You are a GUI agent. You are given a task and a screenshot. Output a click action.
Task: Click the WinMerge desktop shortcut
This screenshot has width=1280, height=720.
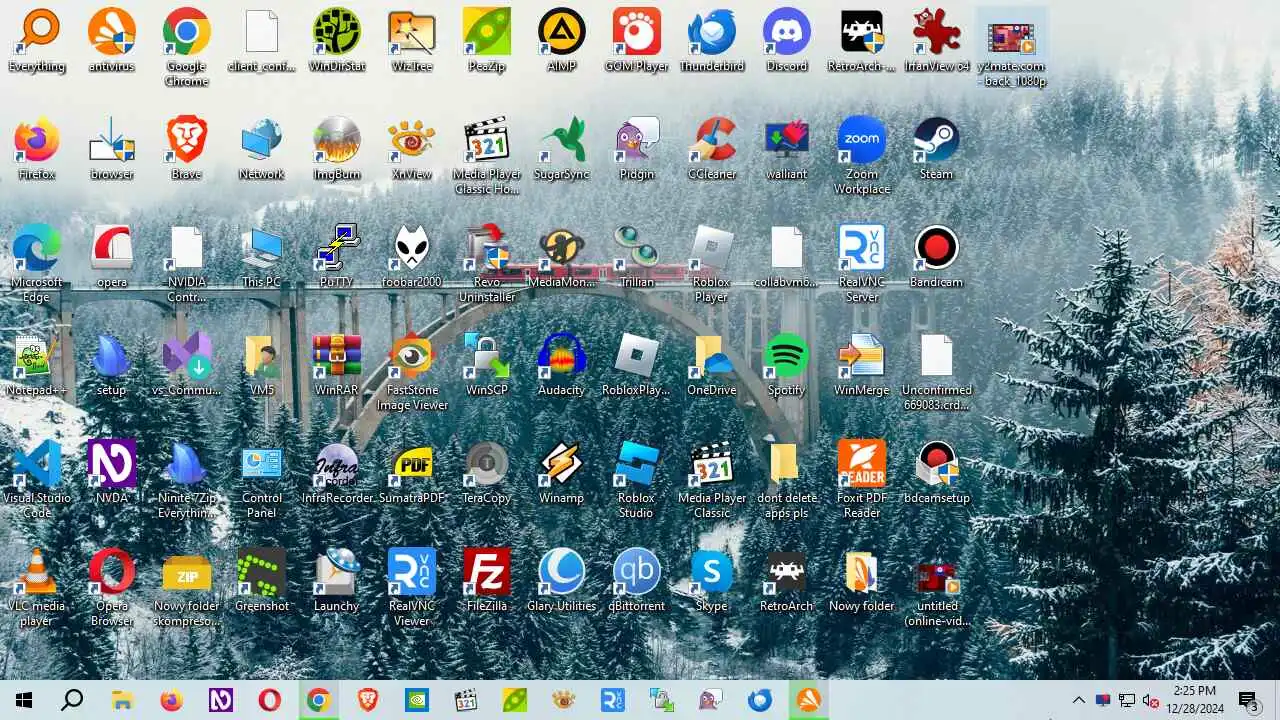[862, 364]
